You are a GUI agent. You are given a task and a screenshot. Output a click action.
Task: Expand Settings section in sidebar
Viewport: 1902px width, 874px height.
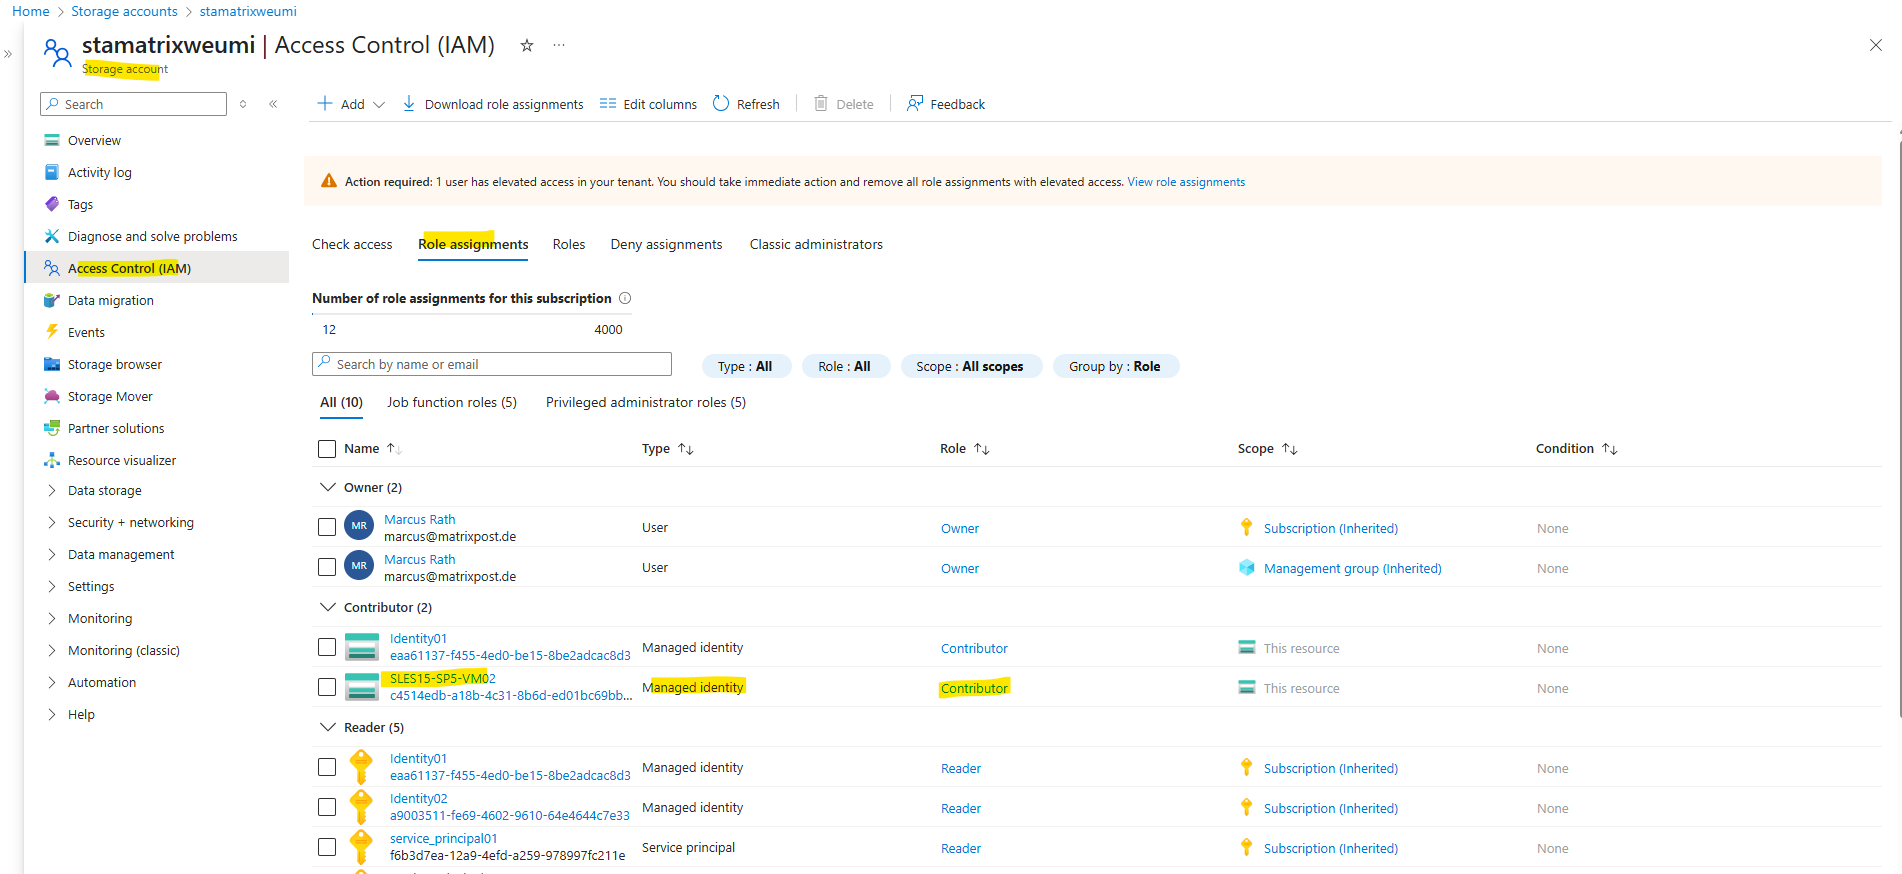[52, 586]
